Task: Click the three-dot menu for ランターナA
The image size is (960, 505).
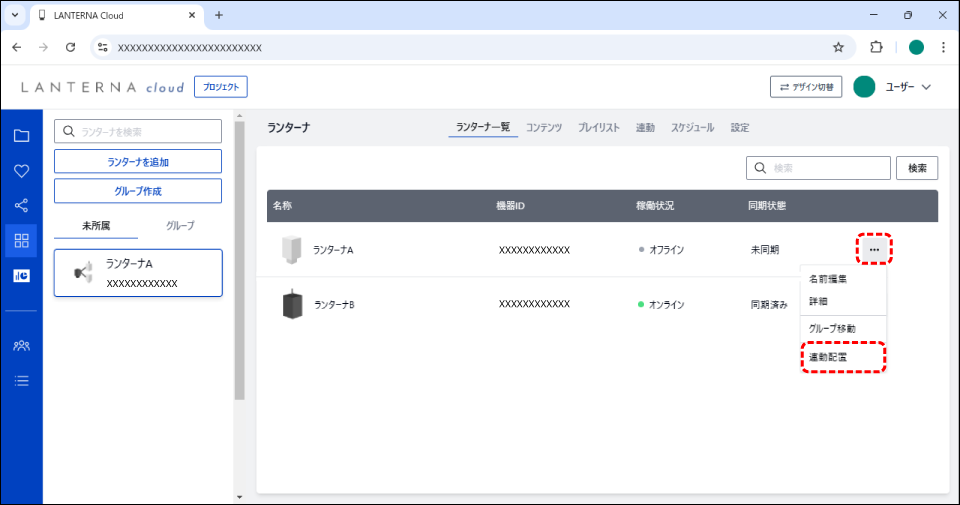Action: [x=874, y=249]
